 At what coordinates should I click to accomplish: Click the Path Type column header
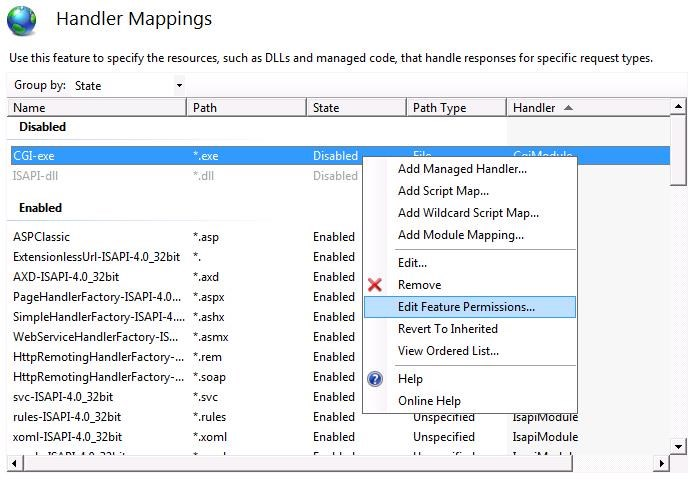click(x=439, y=108)
